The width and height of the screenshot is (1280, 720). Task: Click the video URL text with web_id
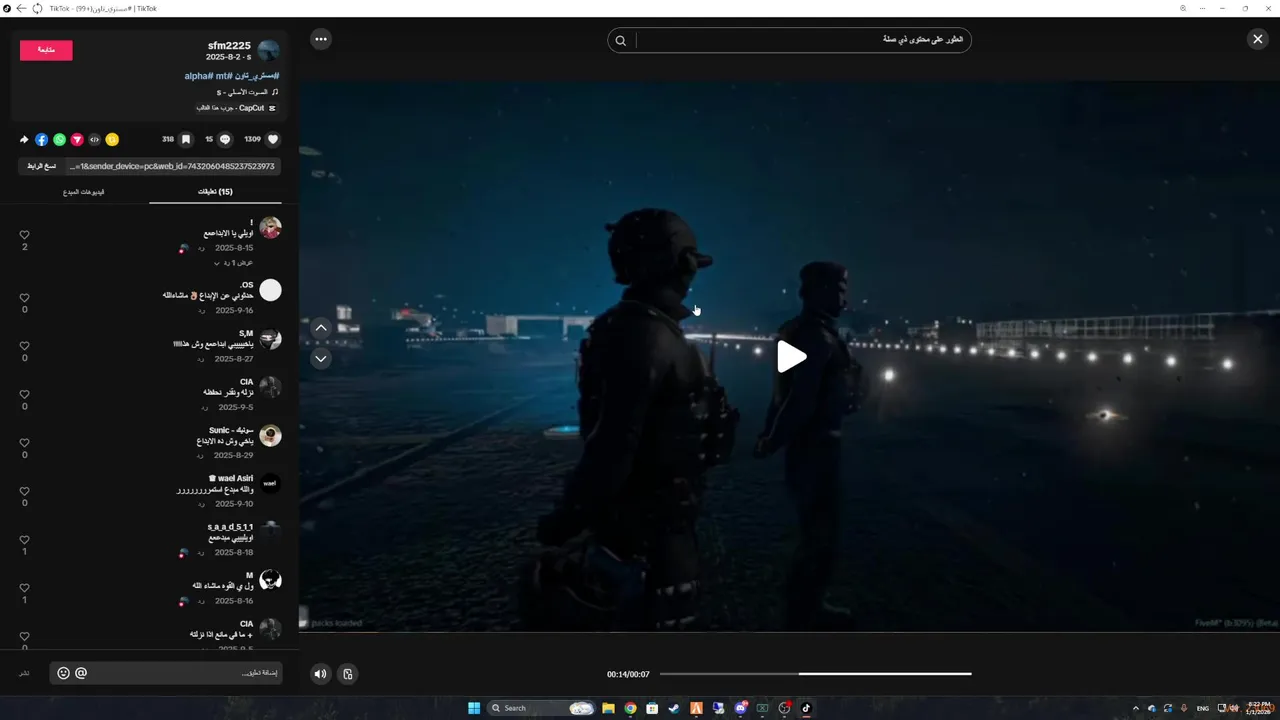[x=172, y=166]
